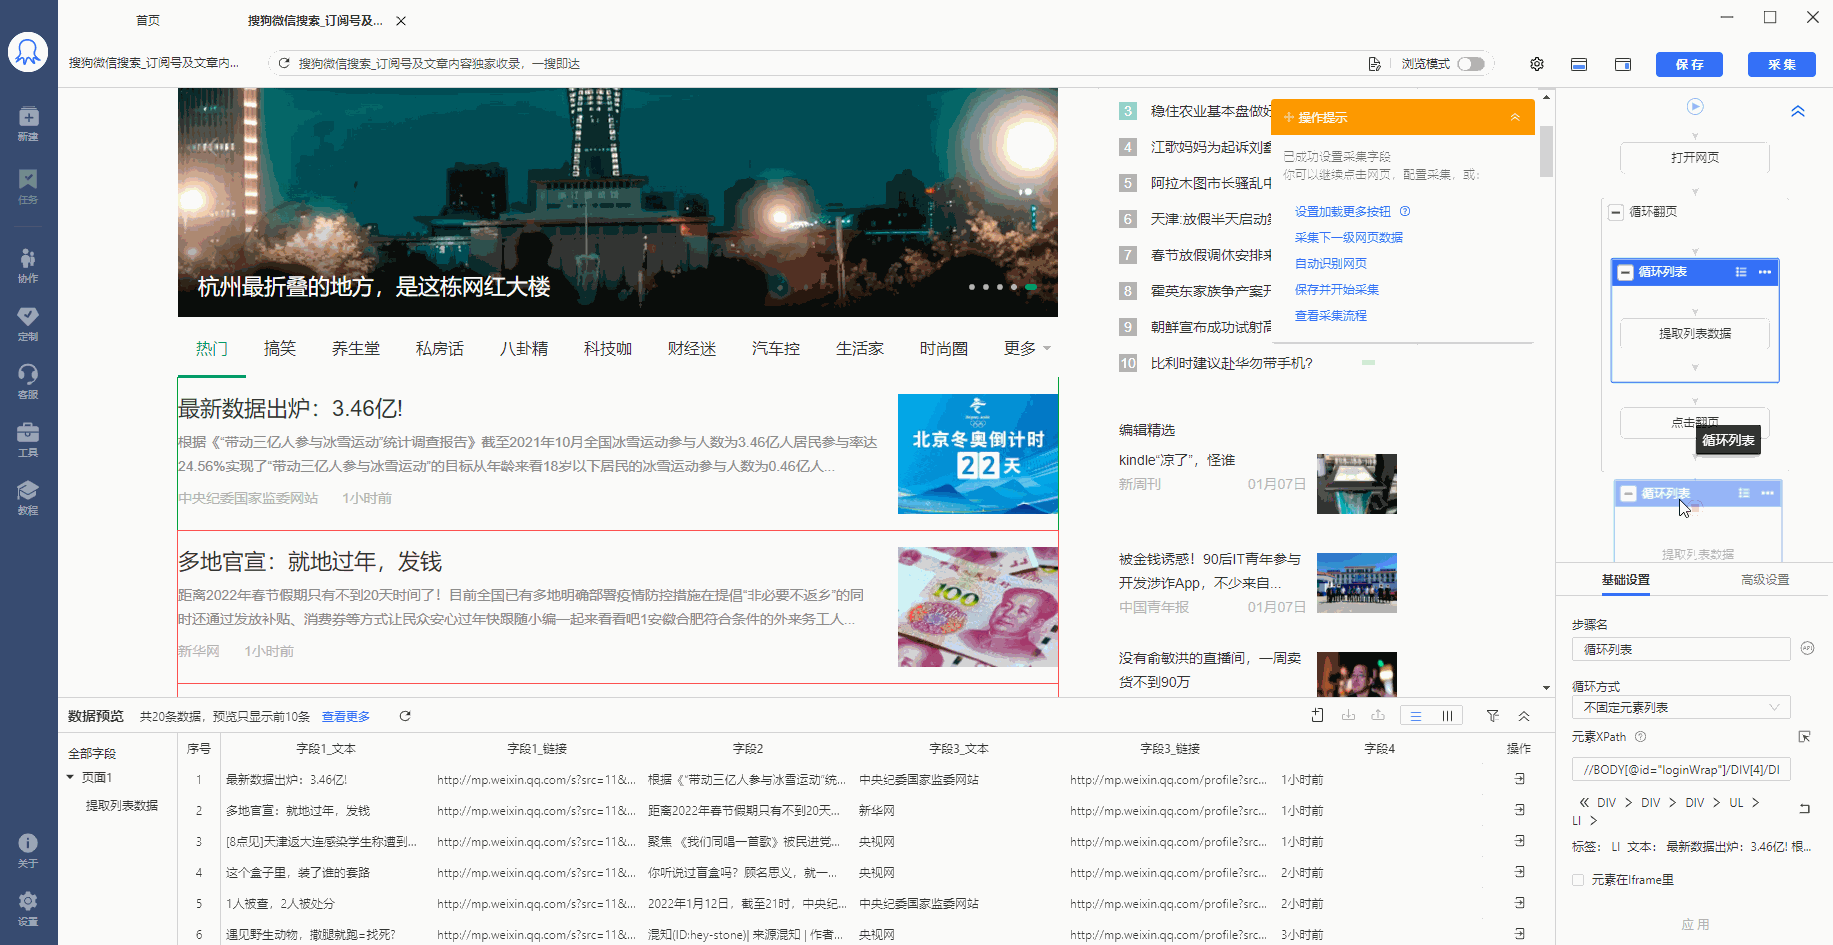
Task: Open the 循环方式 dropdown
Action: coord(1681,707)
